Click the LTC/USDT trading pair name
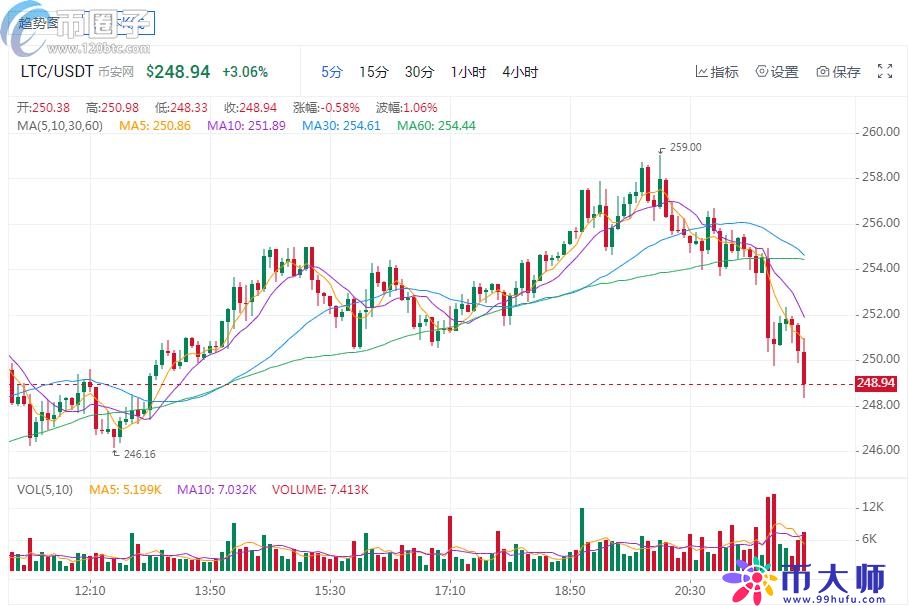The image size is (909, 606). coord(58,72)
